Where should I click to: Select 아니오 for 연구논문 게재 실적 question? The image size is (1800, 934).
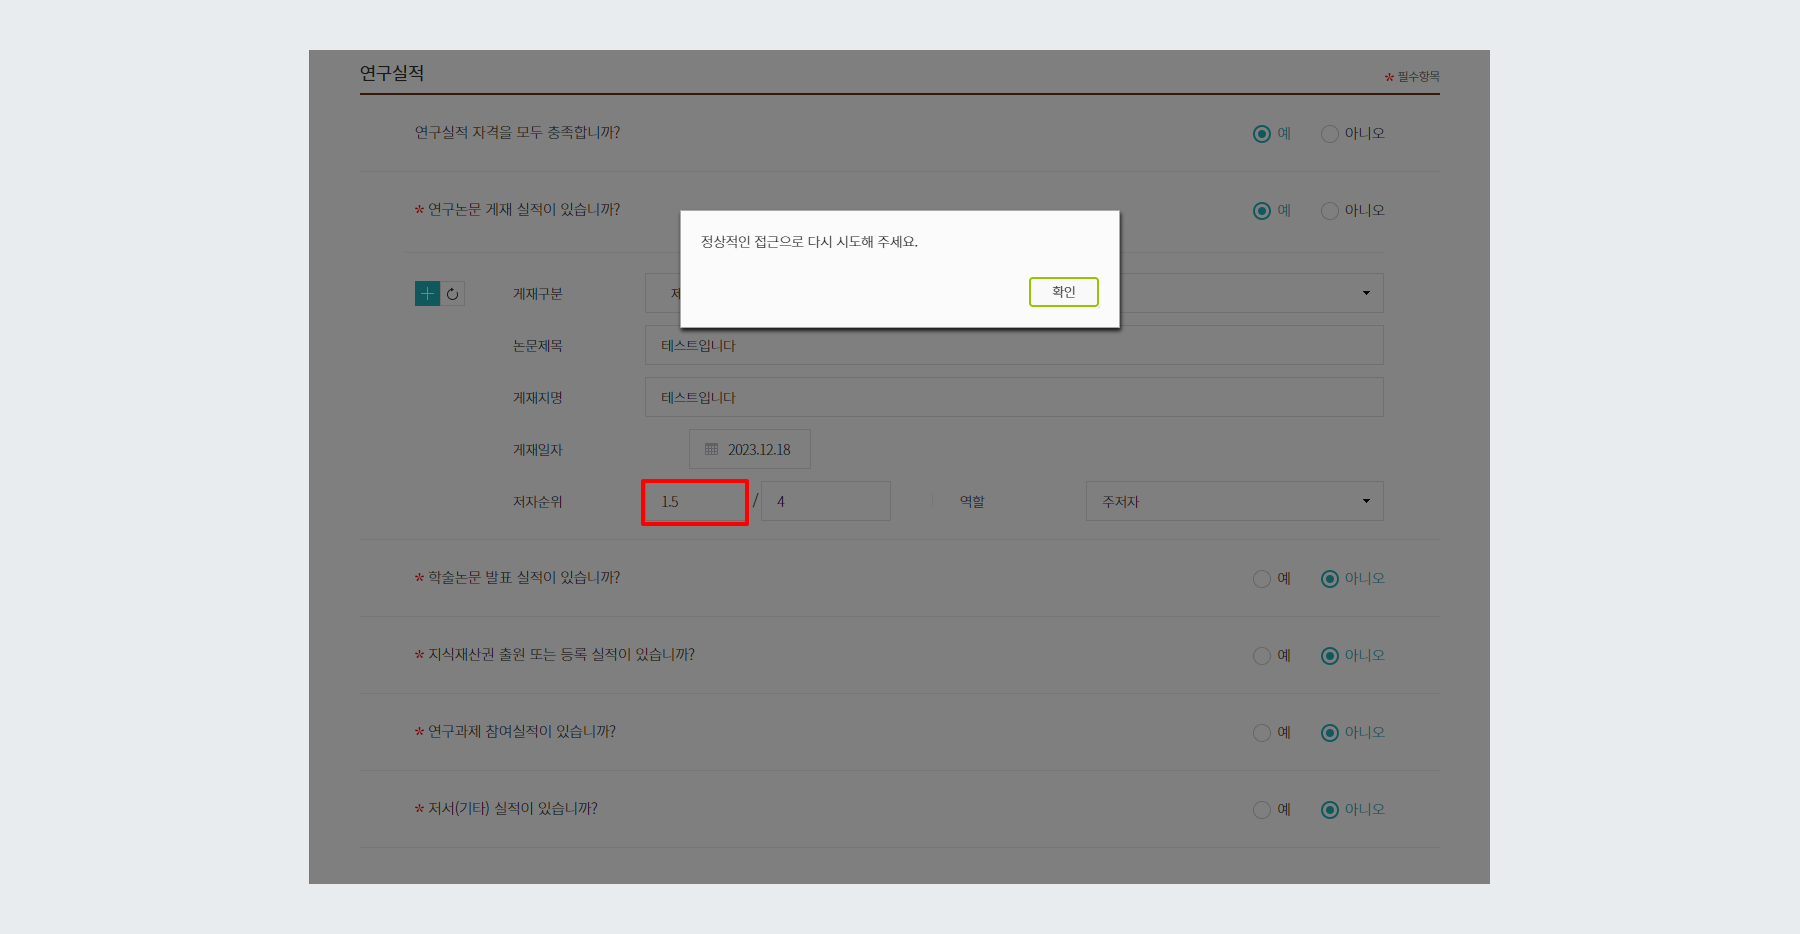tap(1330, 211)
